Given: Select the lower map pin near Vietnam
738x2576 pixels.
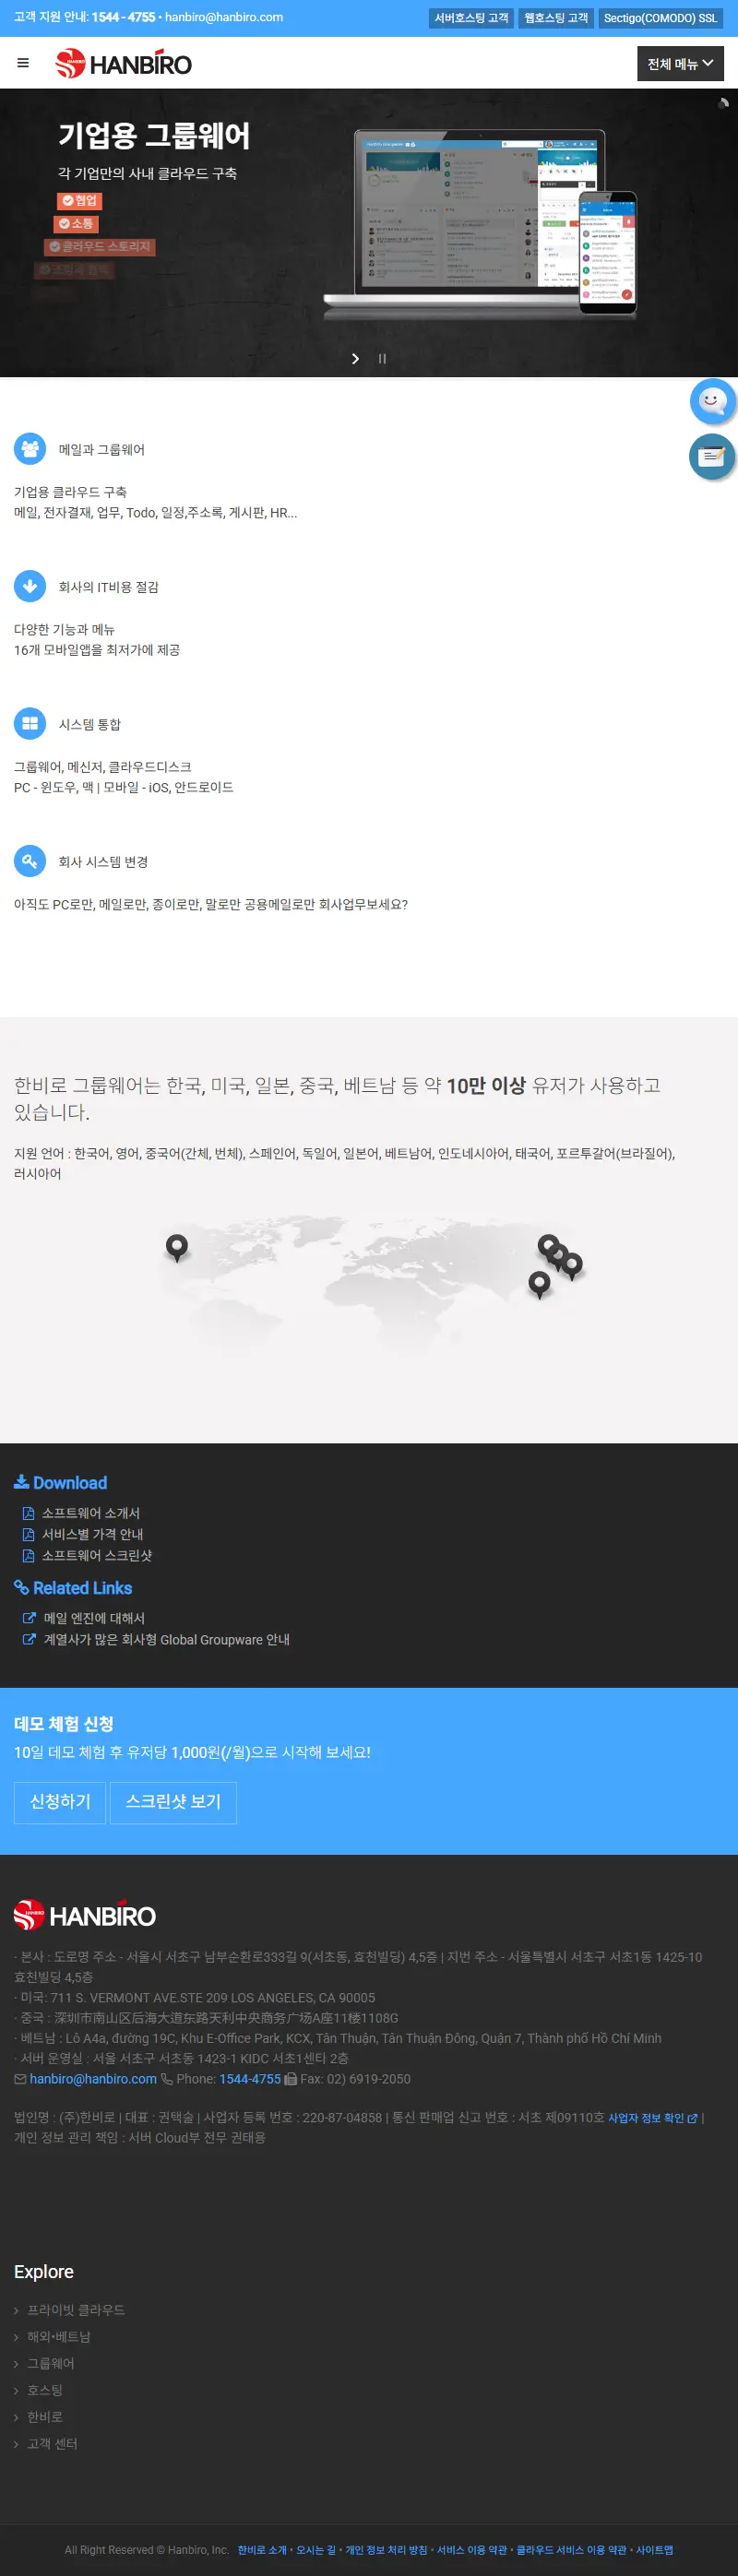Looking at the screenshot, I should click(x=539, y=1284).
